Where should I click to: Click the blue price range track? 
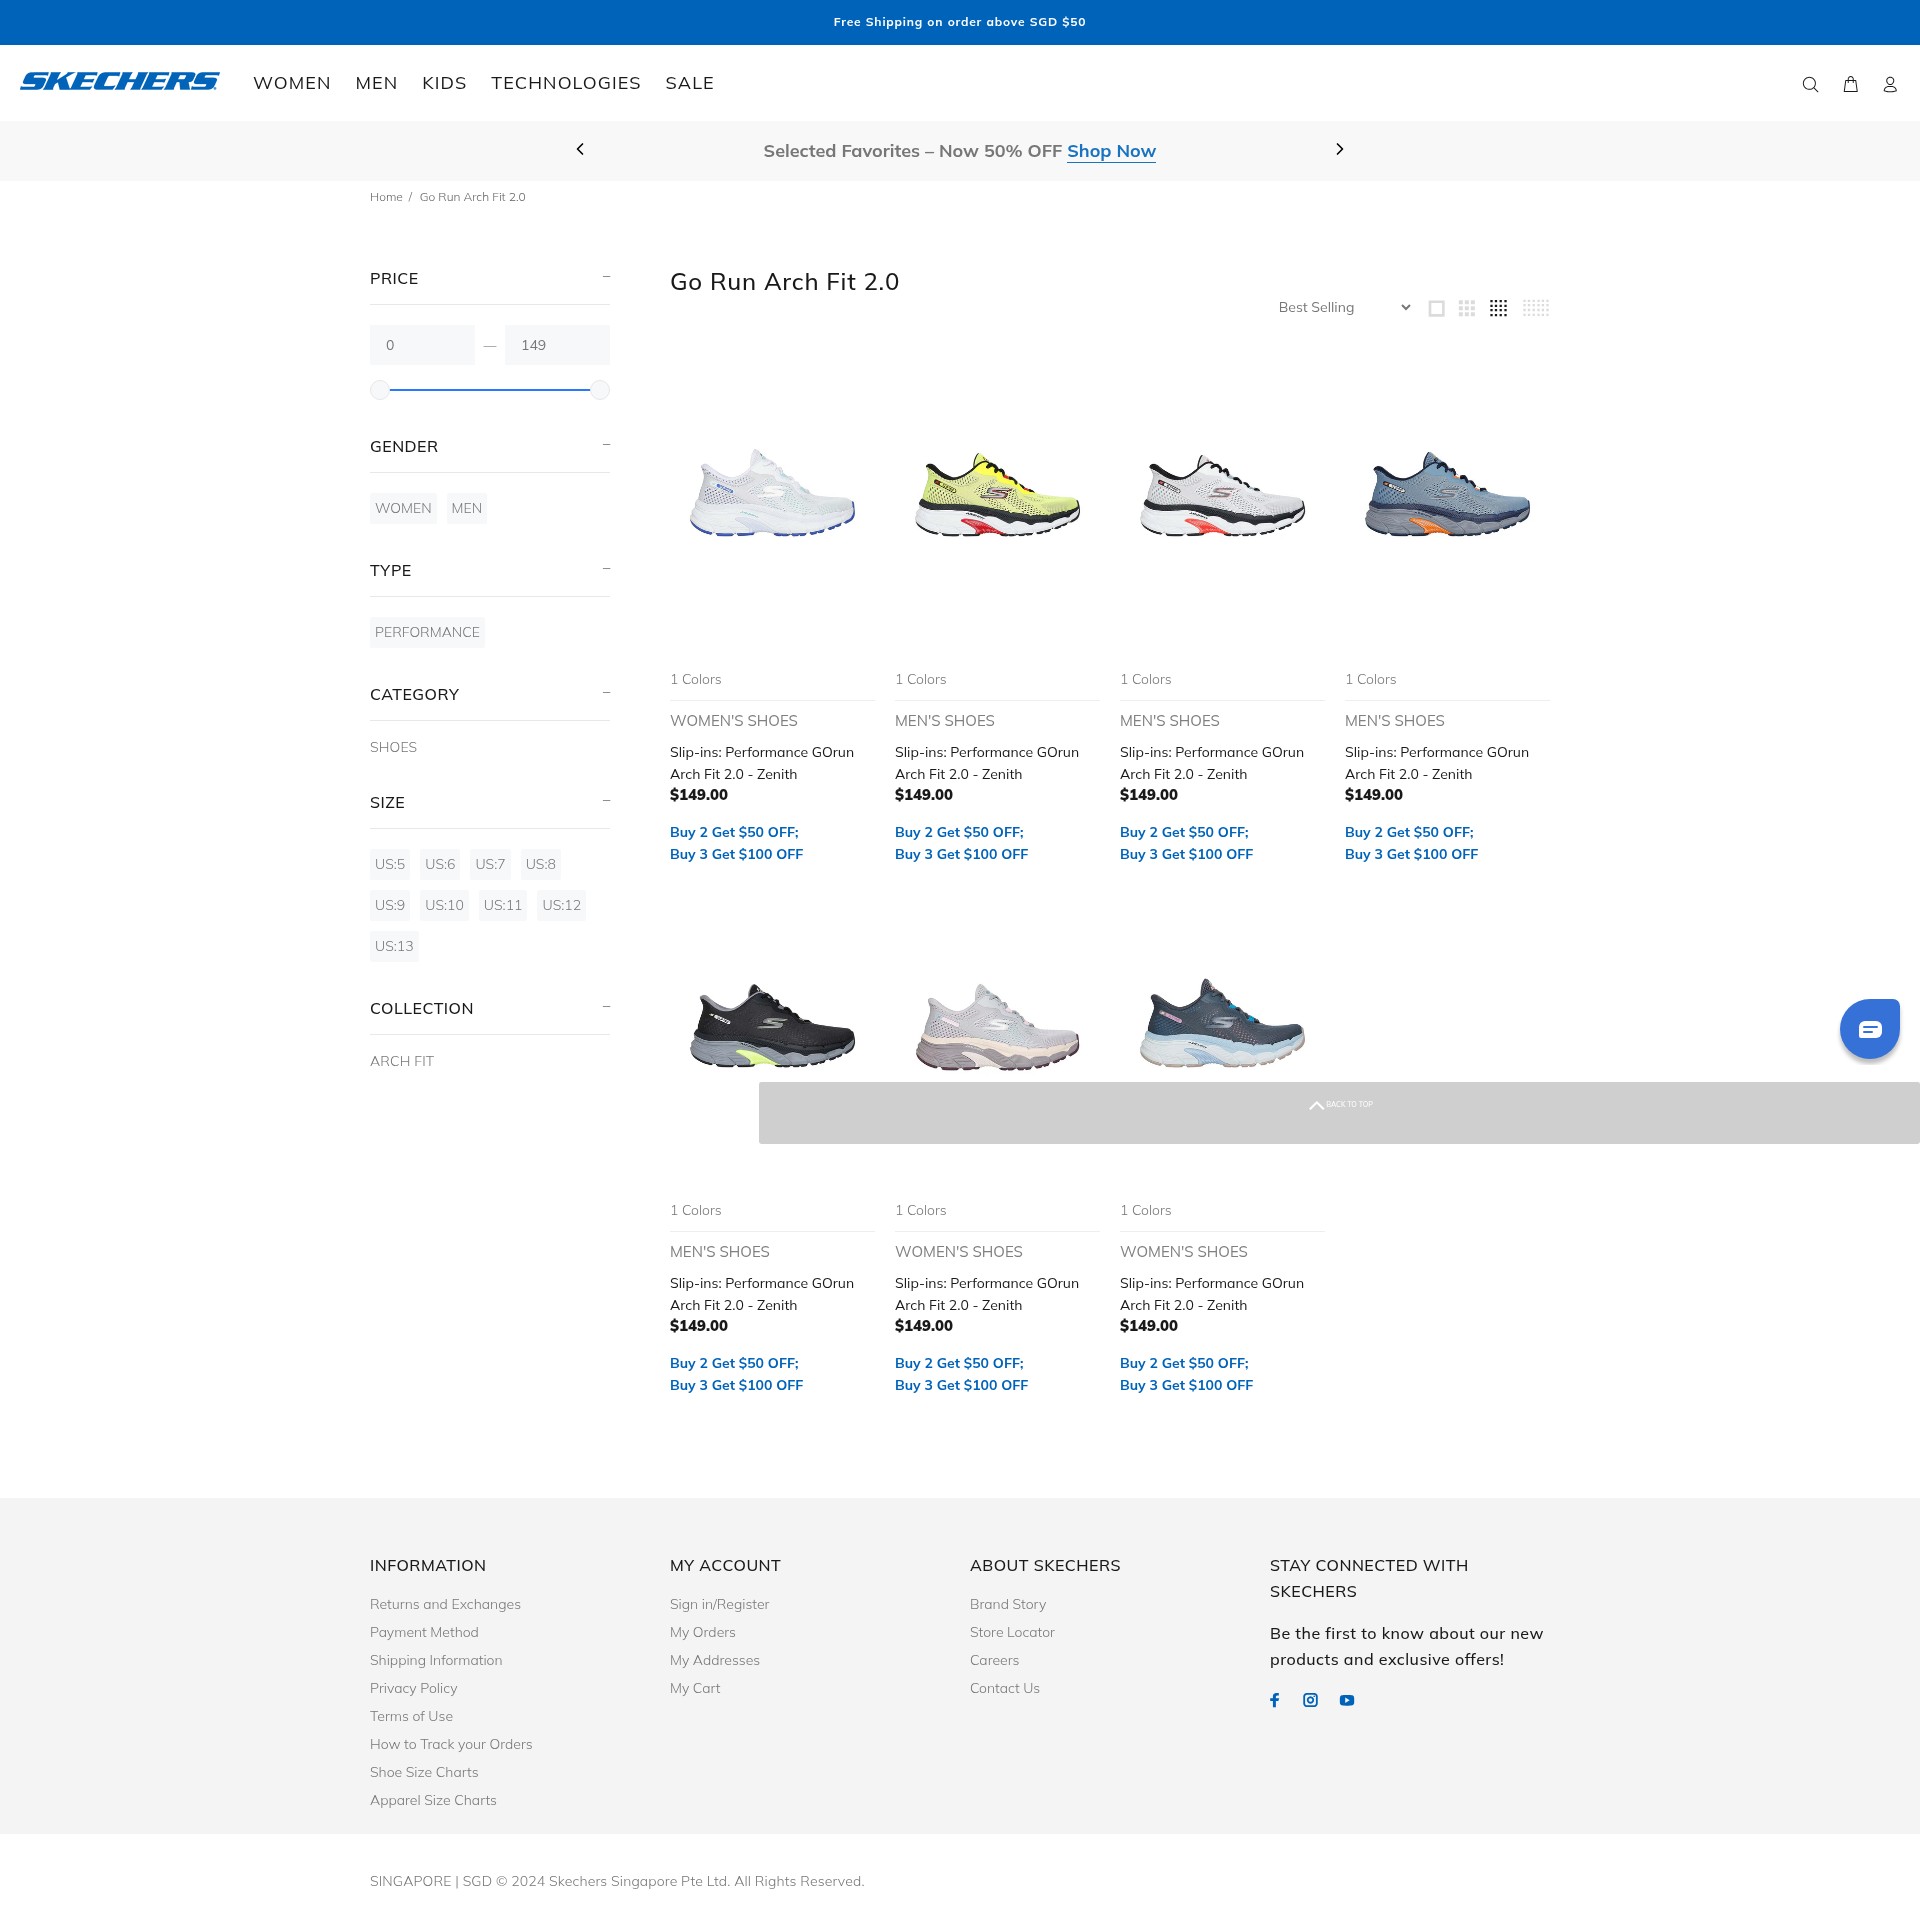pyautogui.click(x=490, y=390)
